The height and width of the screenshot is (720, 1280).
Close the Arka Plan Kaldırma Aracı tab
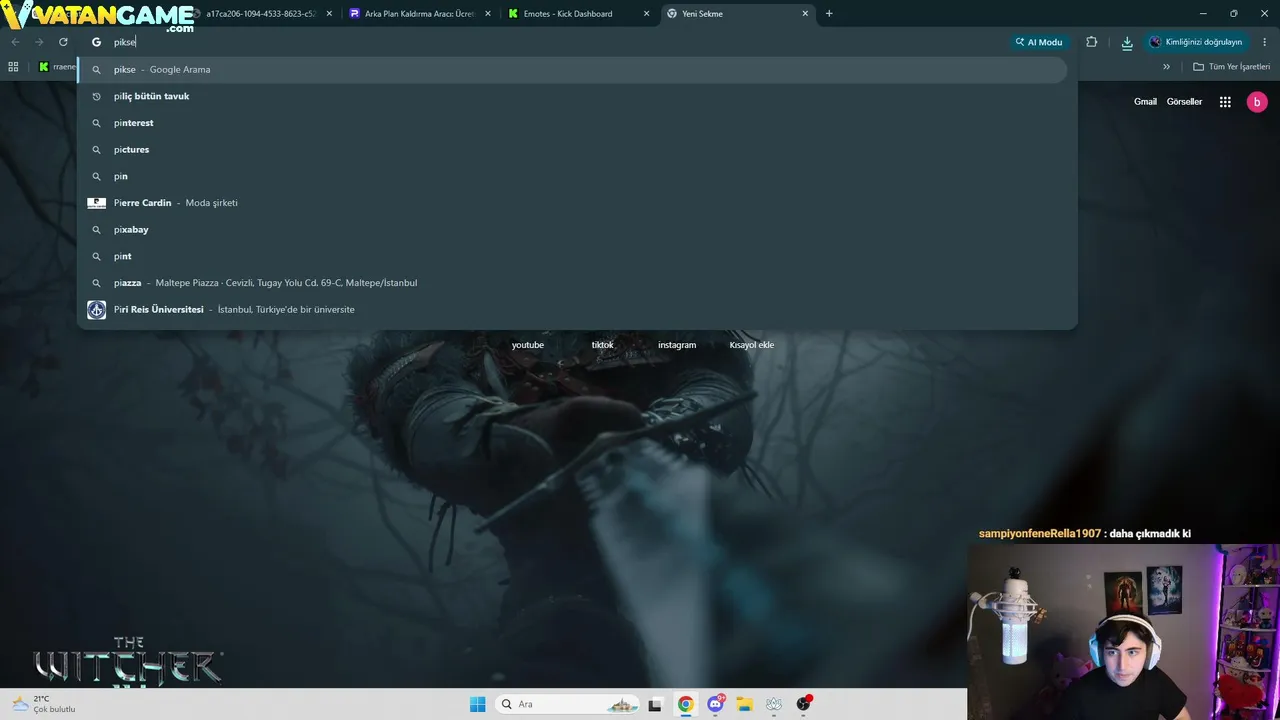(488, 14)
